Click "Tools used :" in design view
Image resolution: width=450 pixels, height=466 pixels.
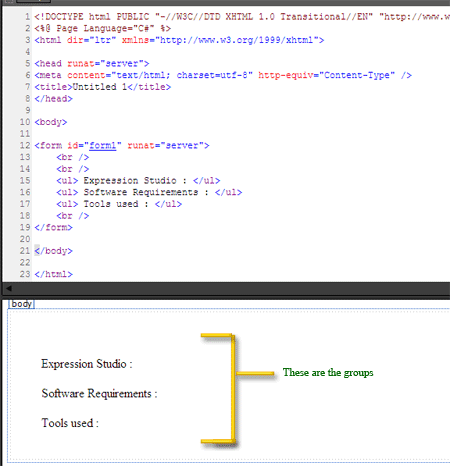tap(70, 423)
